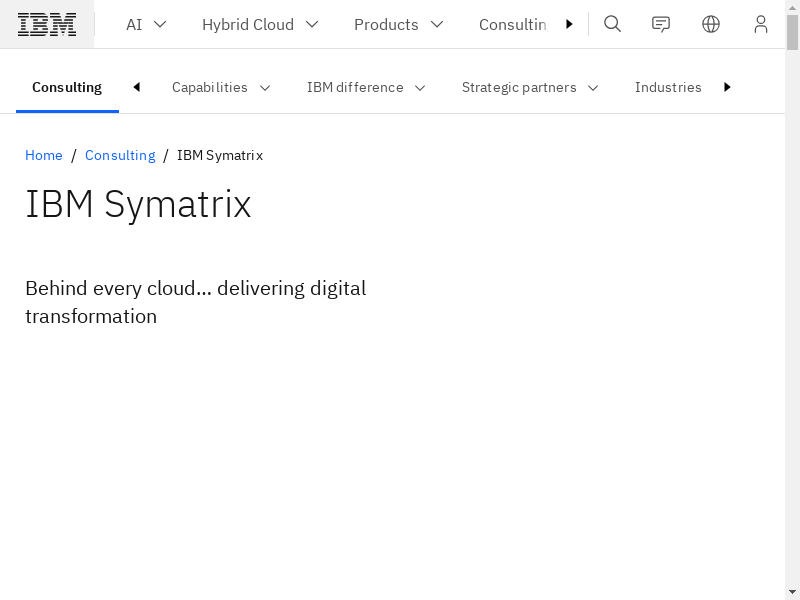Expand the Products menu
Image resolution: width=800 pixels, height=600 pixels.
(x=398, y=24)
